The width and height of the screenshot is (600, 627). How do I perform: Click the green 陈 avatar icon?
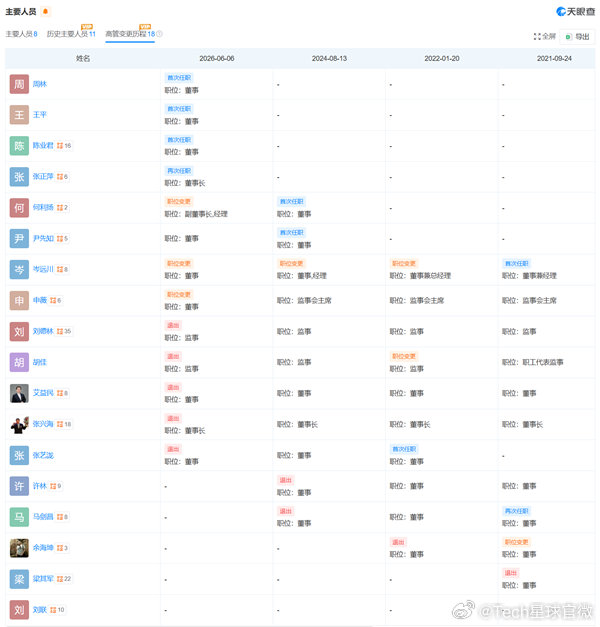(x=19, y=146)
